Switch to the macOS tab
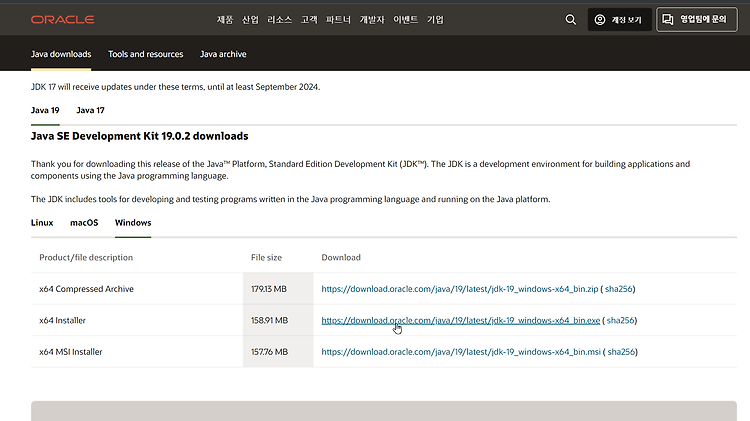Viewport: 750px width, 421px height. pos(84,222)
